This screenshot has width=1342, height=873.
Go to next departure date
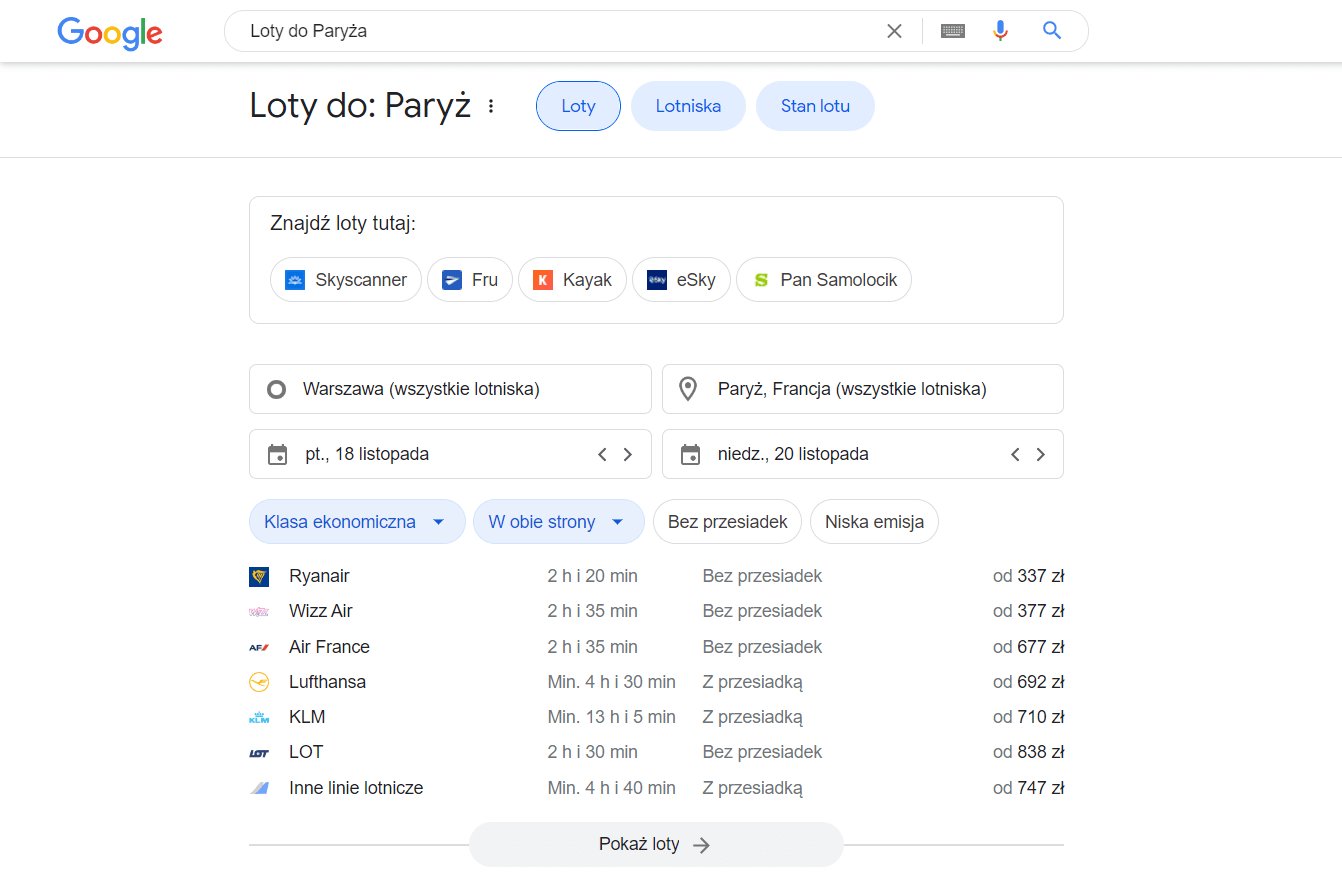[x=628, y=454]
